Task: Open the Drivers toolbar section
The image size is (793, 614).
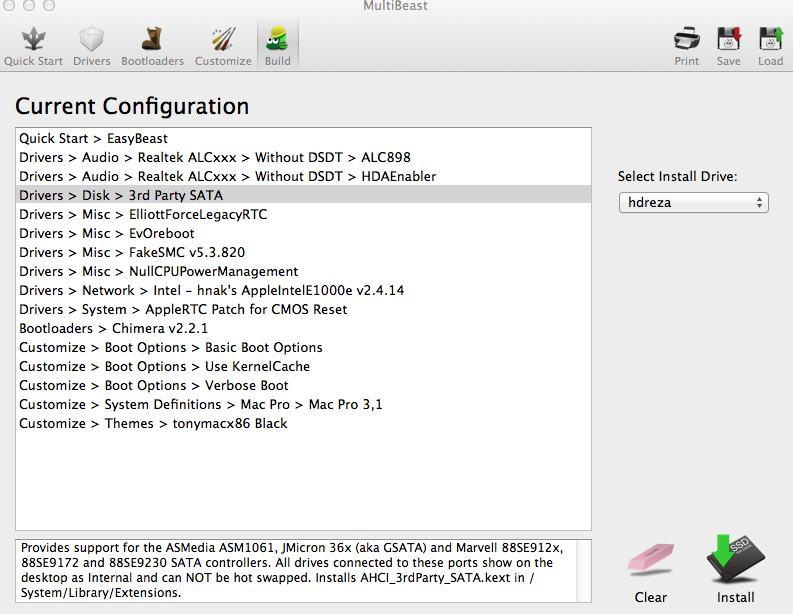Action: pyautogui.click(x=92, y=47)
